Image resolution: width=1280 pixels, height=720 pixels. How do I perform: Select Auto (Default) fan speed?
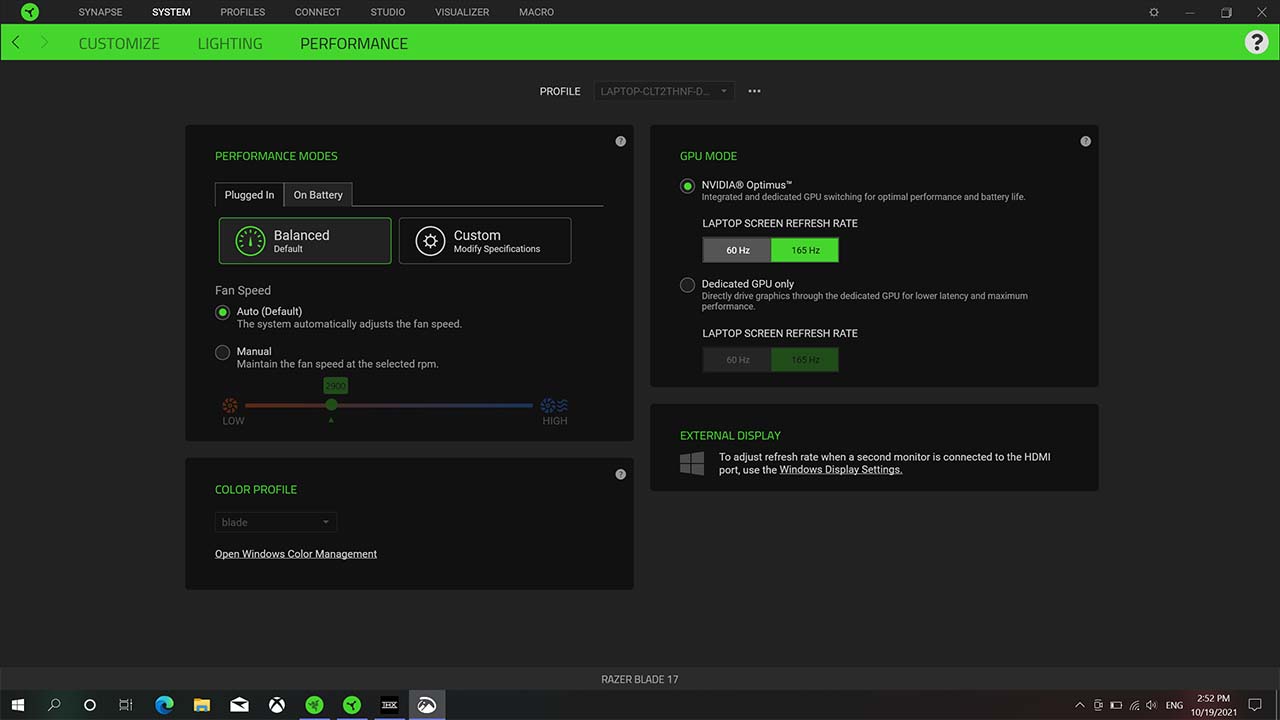point(223,312)
